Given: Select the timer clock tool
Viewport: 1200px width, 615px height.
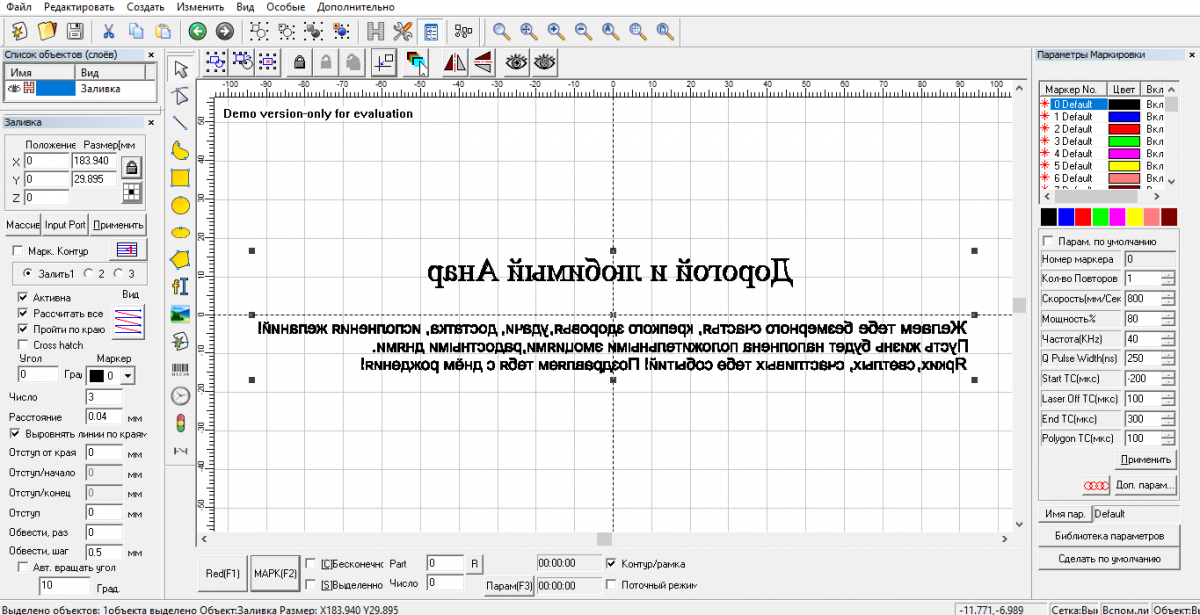Looking at the screenshot, I should click(180, 395).
